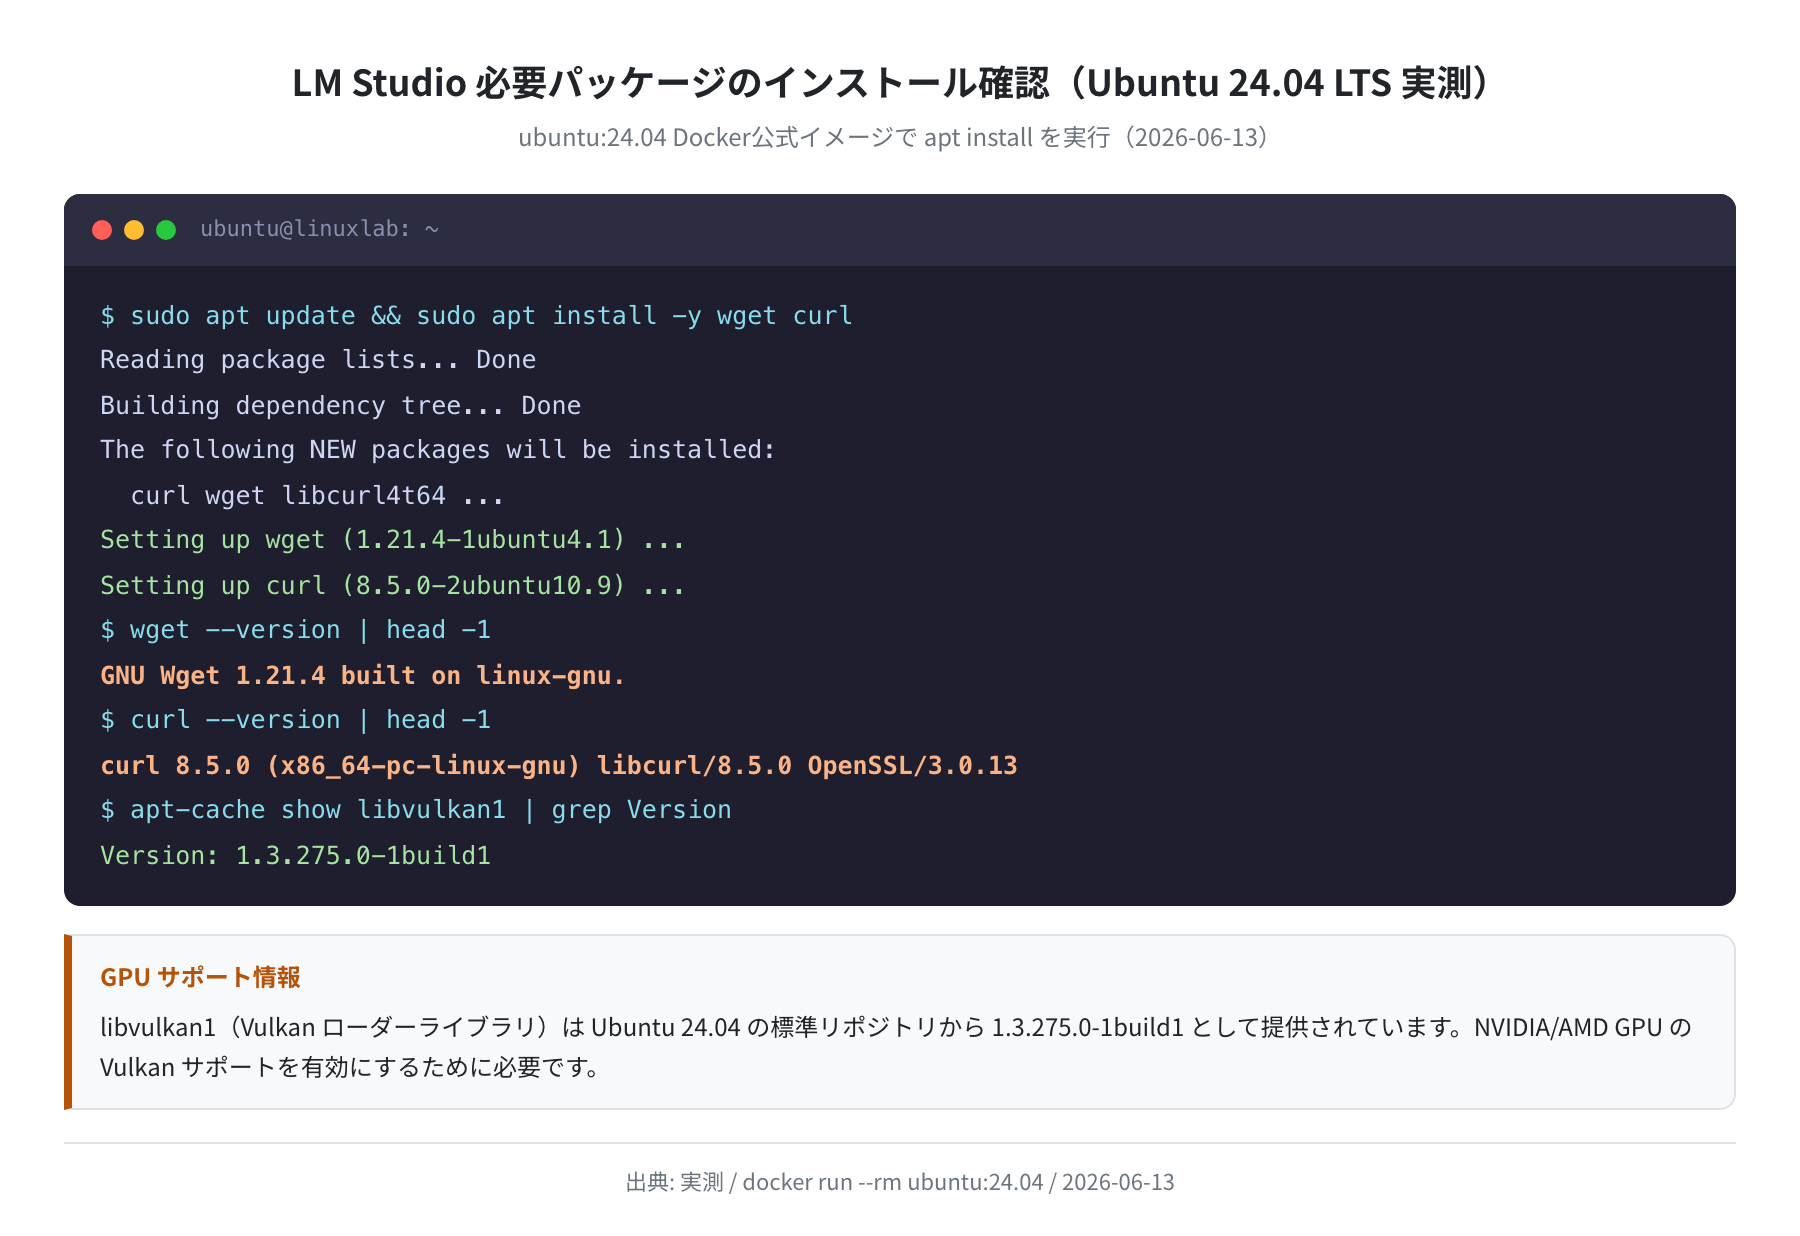The image size is (1800, 1236).
Task: Click the line 'Reading package lists... Done'
Action: coord(318,360)
